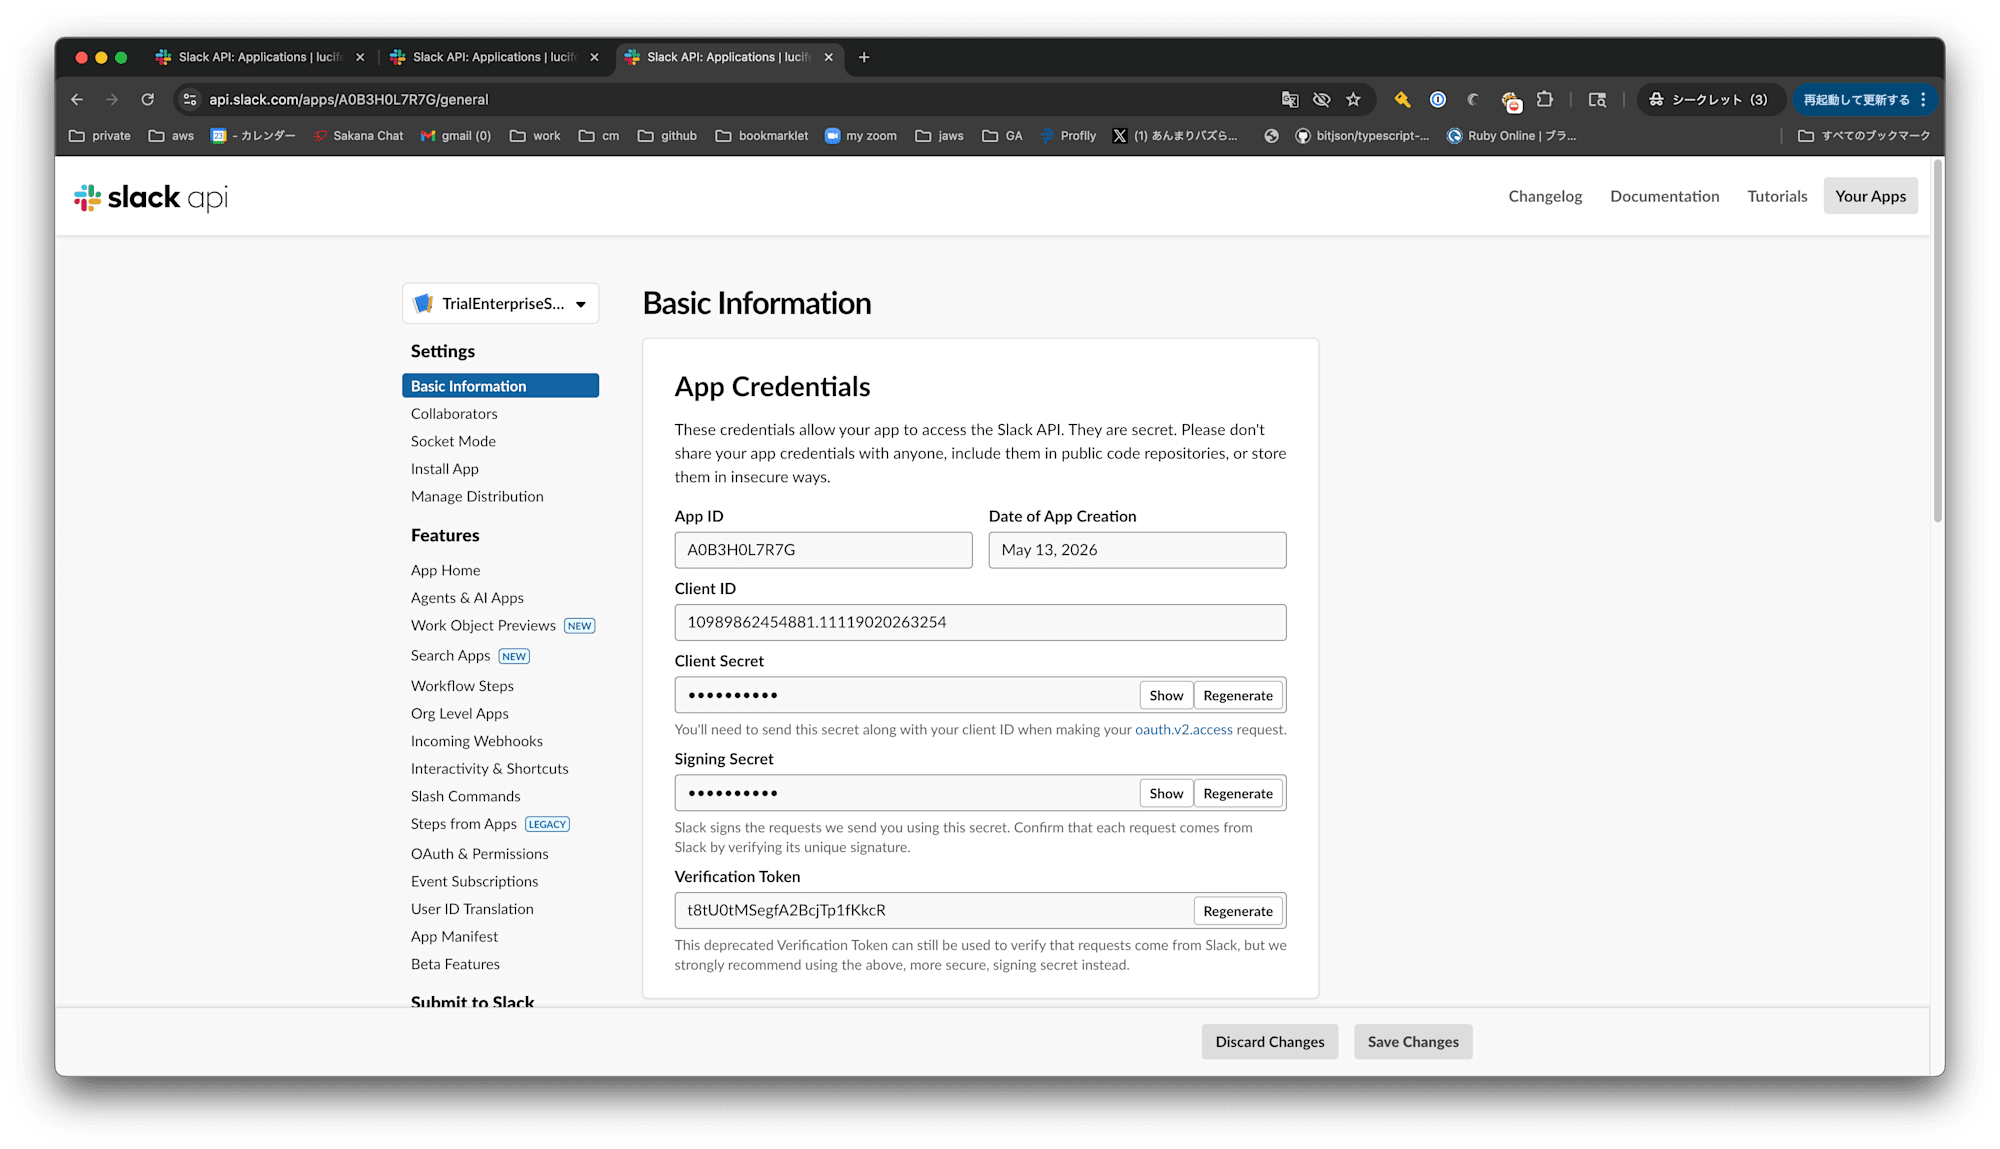This screenshot has width=2000, height=1149.
Task: Open the bitjson/typescript GitHub bookmark
Action: (1362, 136)
